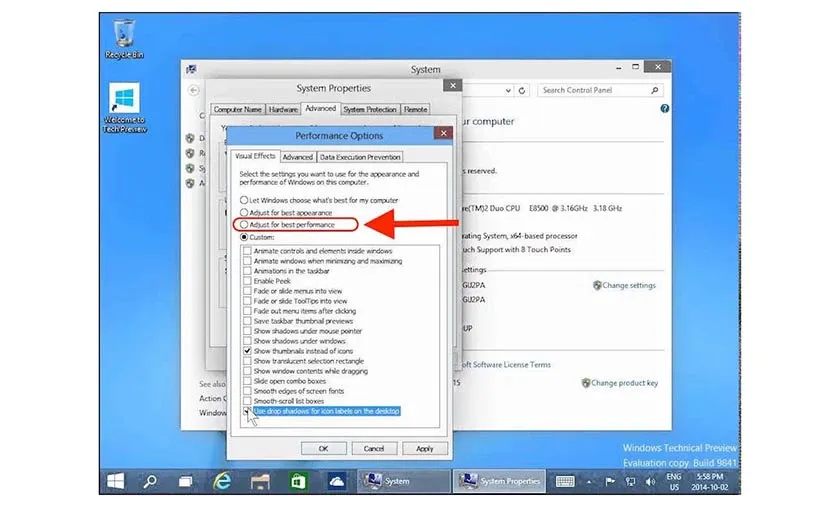Open the System Protection tab
The image size is (840, 507).
[x=370, y=109]
